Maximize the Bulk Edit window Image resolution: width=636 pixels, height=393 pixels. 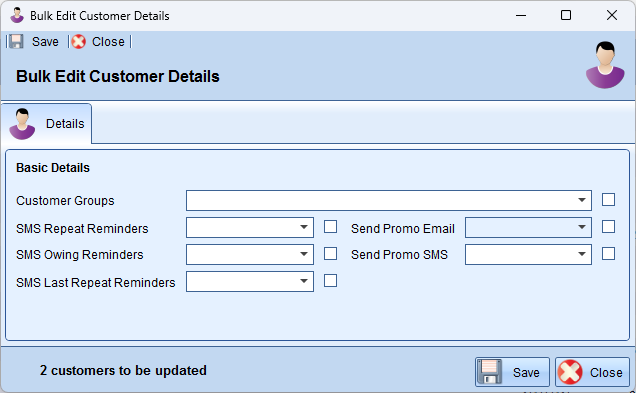[566, 15]
